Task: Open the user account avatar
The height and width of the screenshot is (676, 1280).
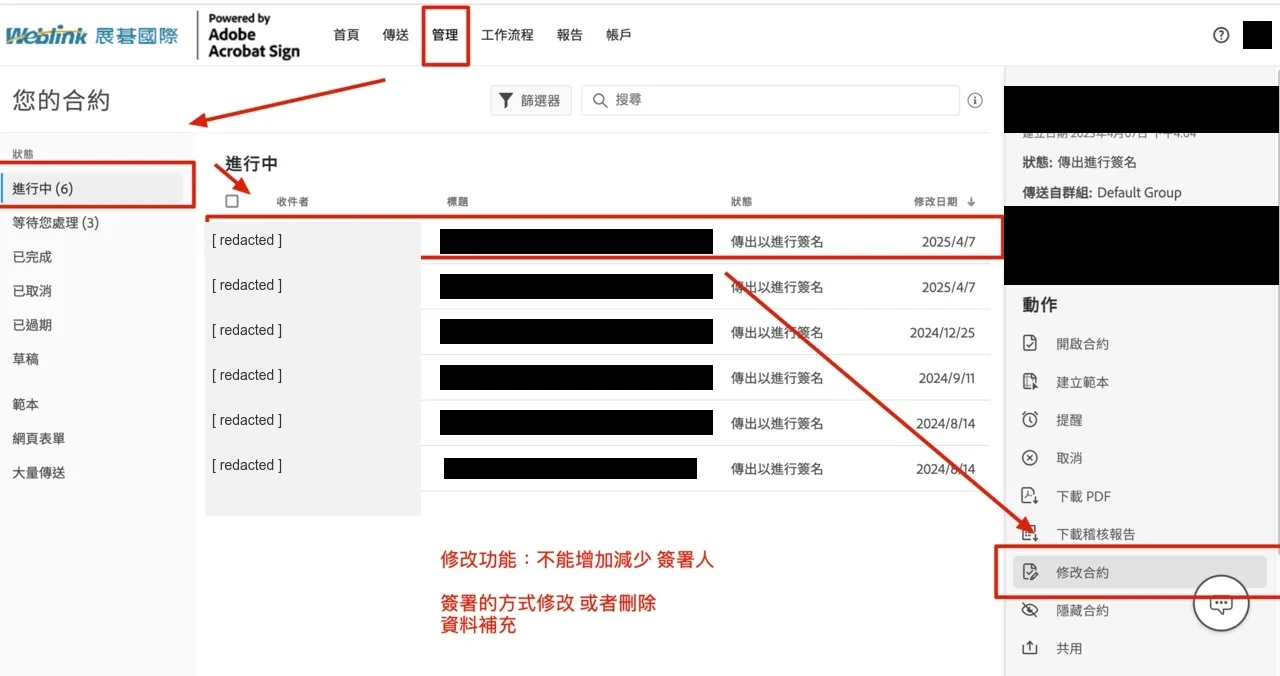Action: coord(1257,35)
